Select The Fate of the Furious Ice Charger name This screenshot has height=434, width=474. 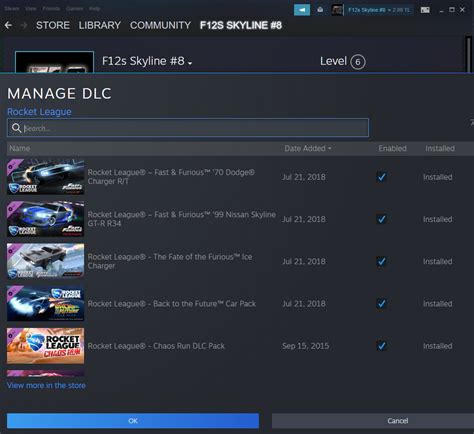[x=170, y=261]
